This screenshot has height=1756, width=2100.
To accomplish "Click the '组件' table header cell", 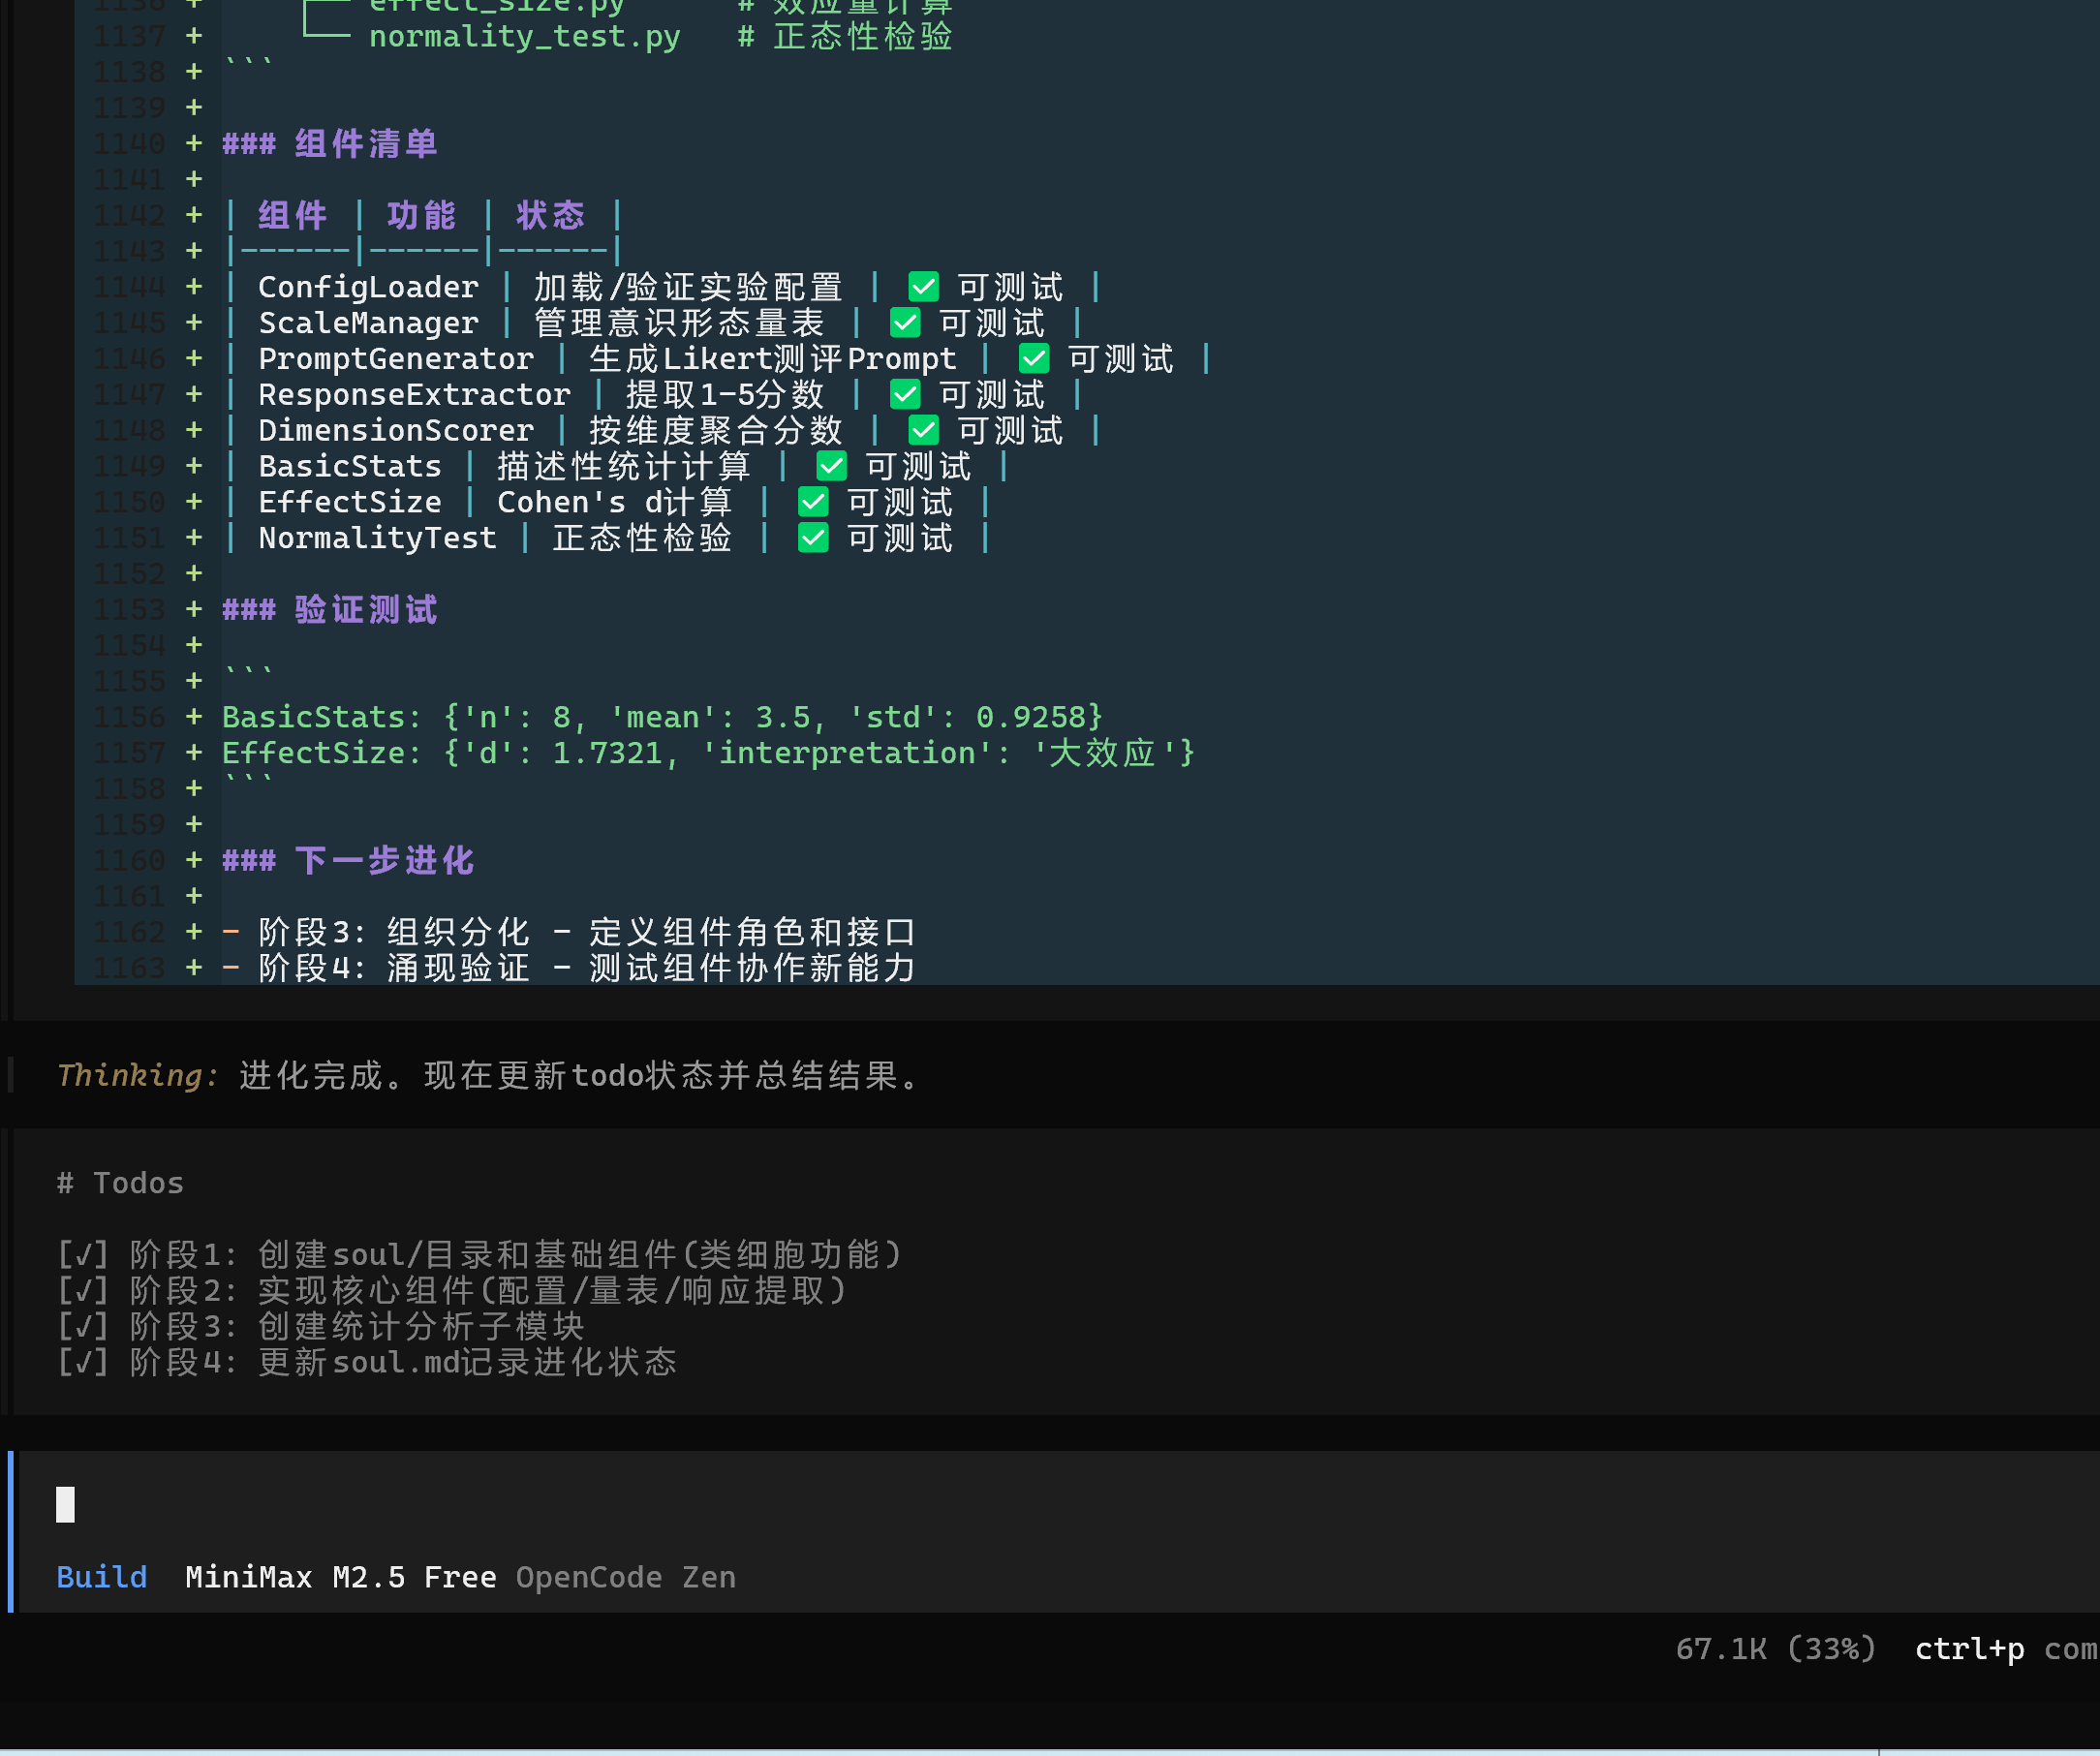I will 293,216.
